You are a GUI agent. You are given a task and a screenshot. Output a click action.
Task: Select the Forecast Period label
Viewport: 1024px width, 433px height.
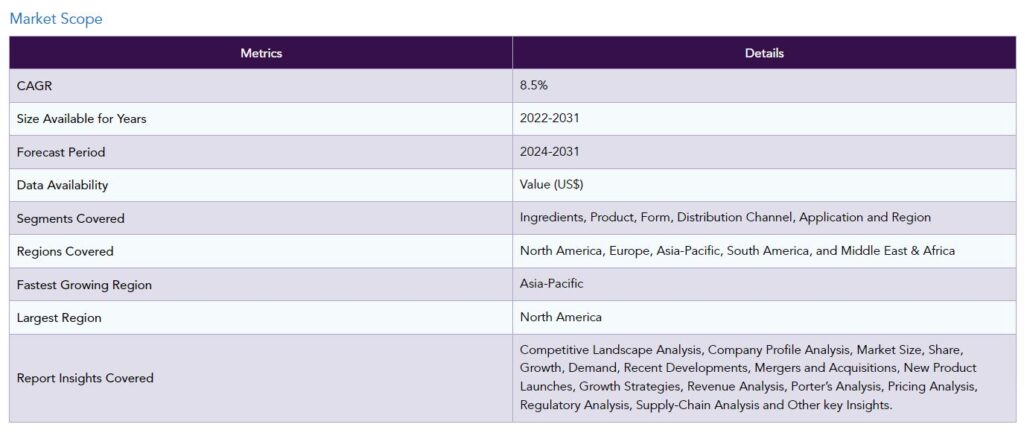coord(61,152)
